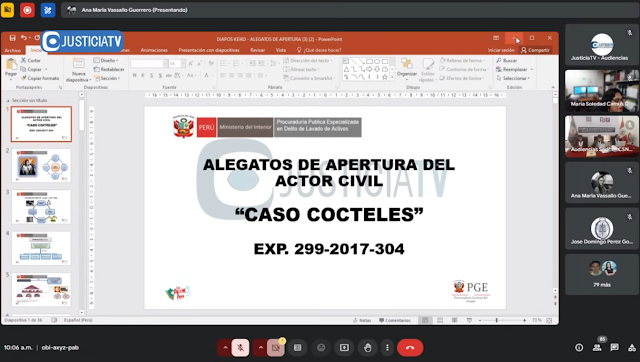Open the Presentación con diapositivas tab
The image size is (640, 362).
coord(209,50)
